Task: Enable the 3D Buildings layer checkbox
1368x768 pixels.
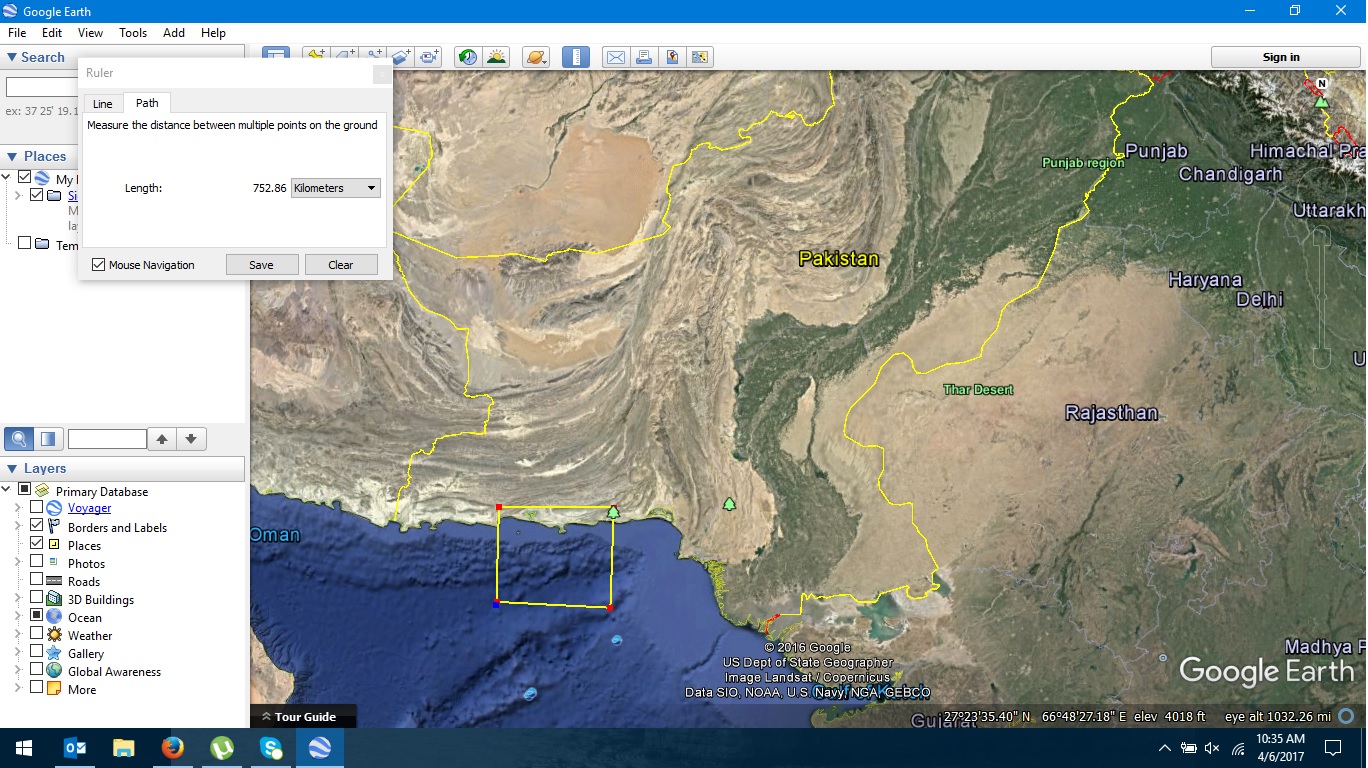Action: tap(37, 597)
